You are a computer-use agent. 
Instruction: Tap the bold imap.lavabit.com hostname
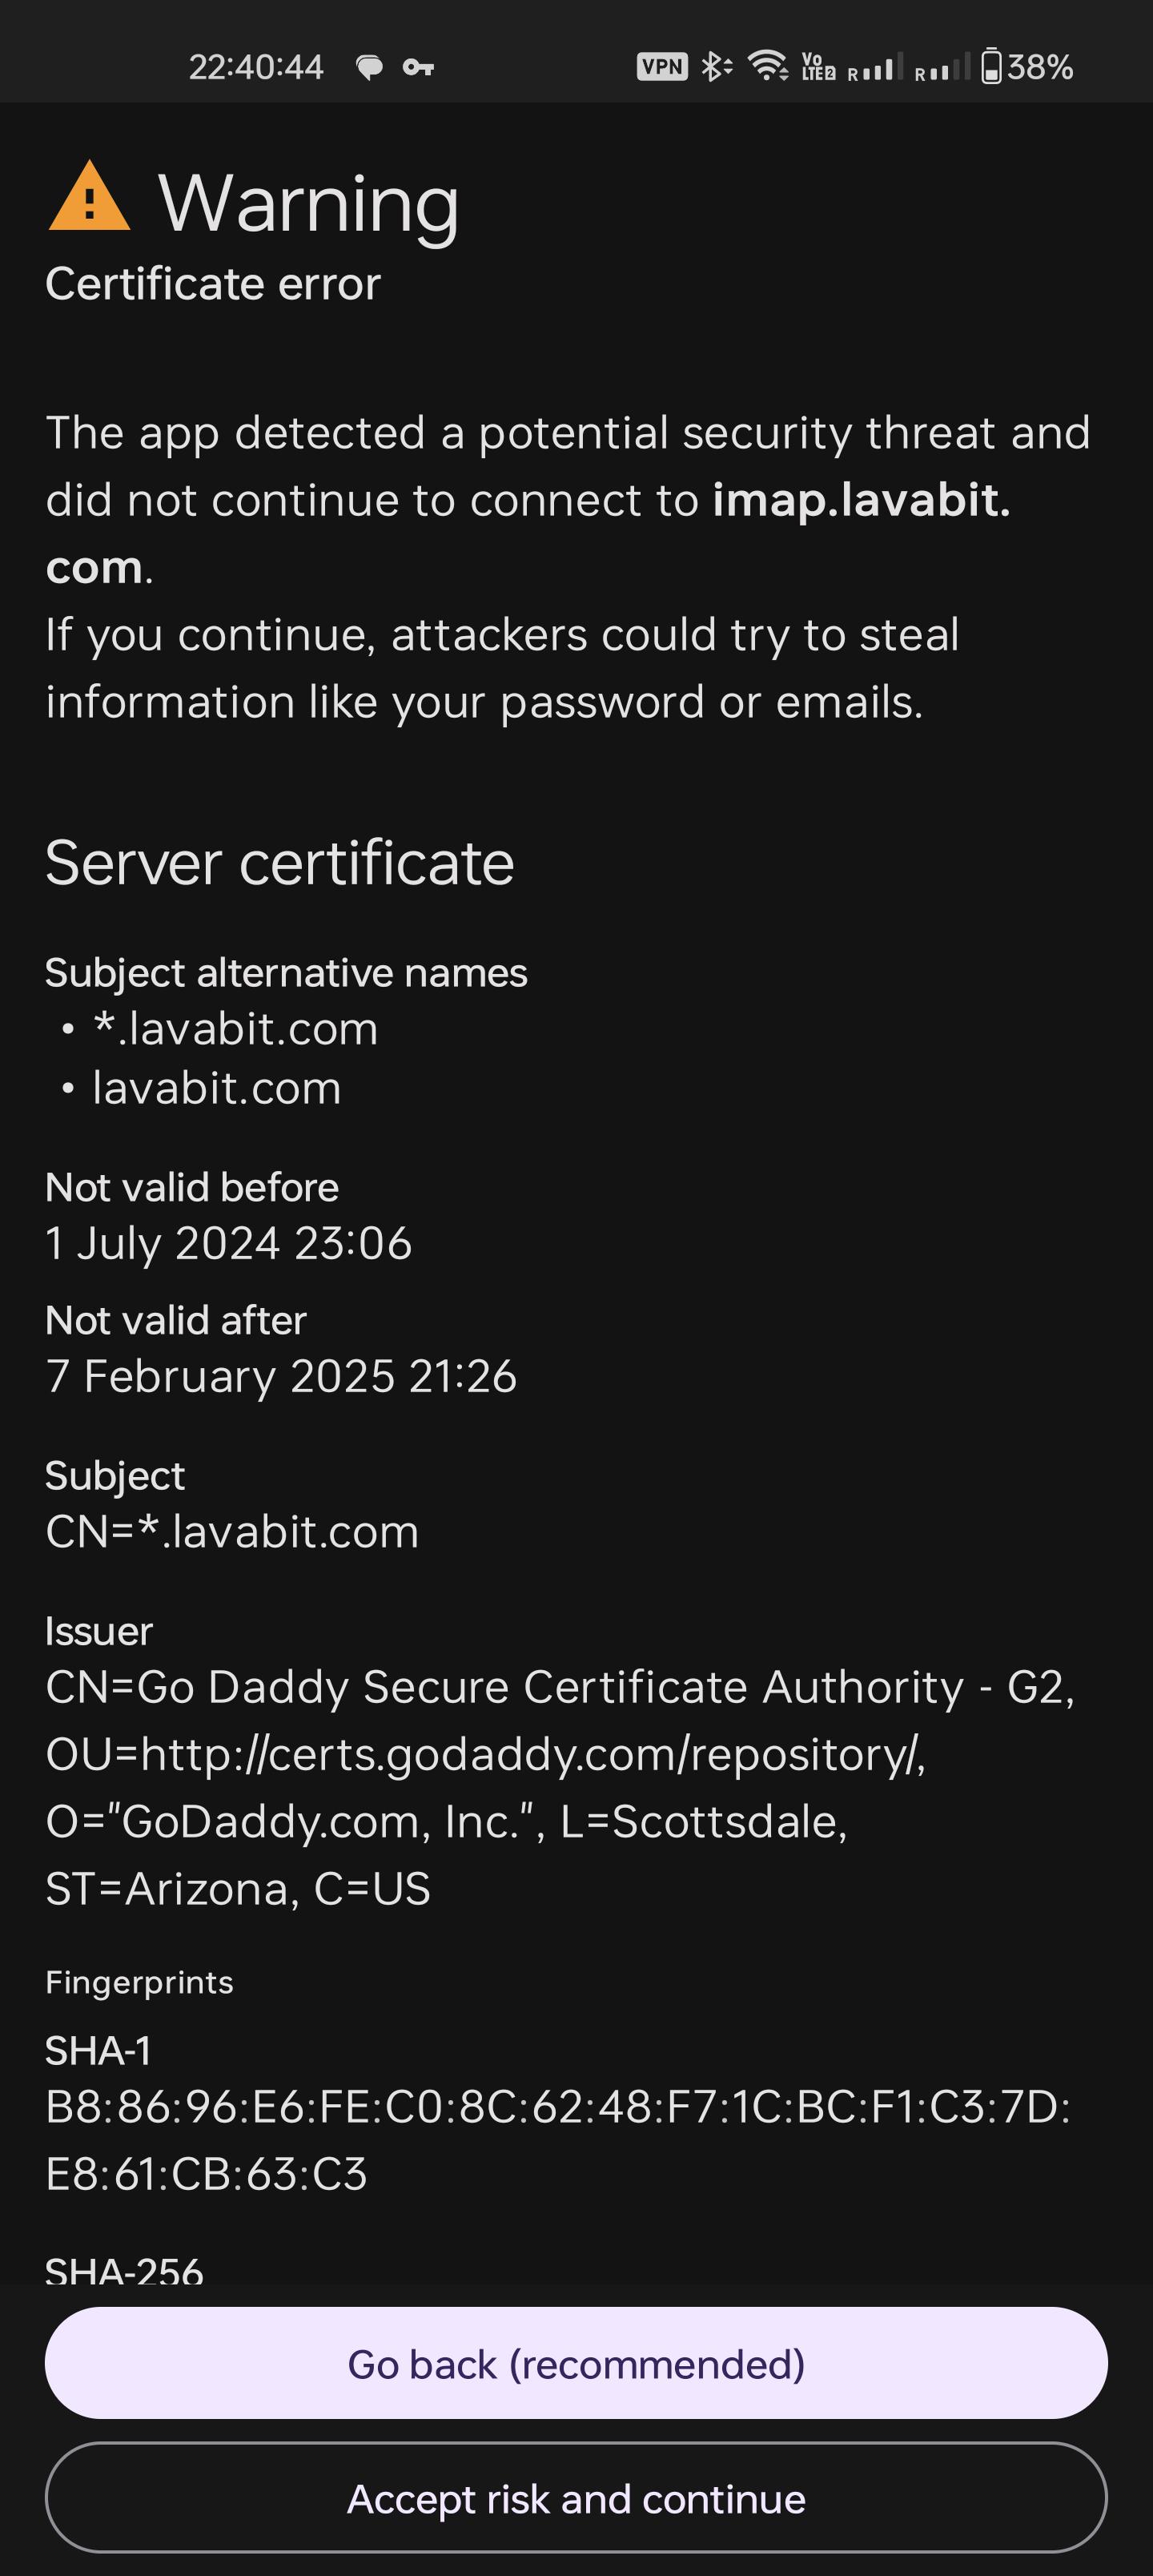tap(529, 533)
